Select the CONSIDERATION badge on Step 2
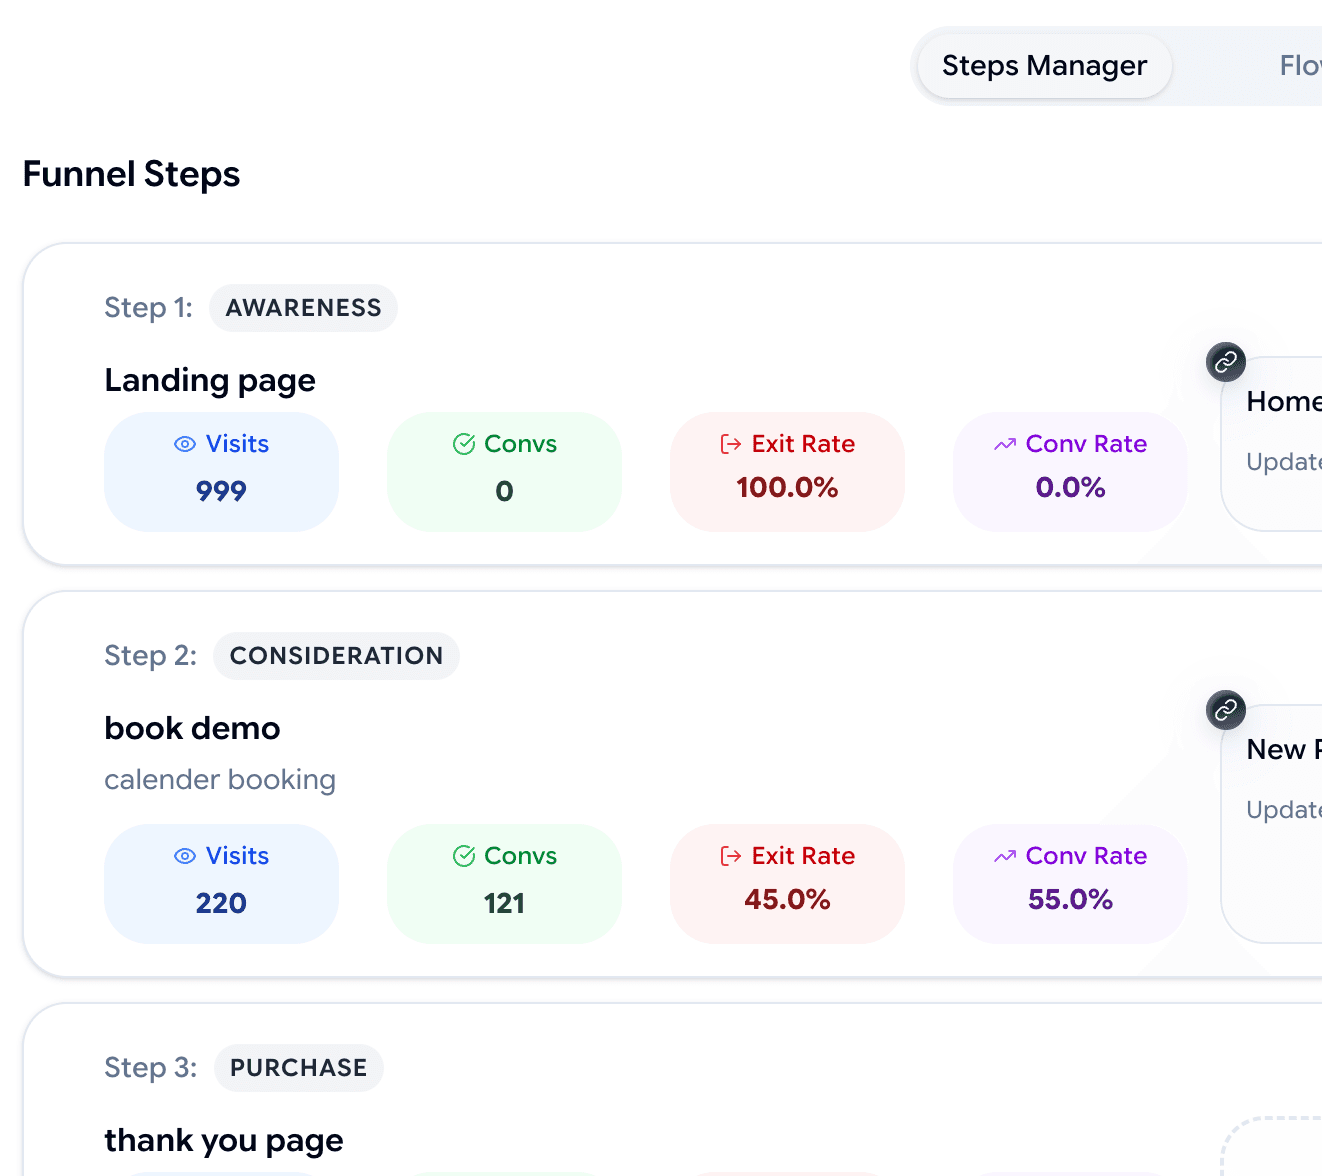 (336, 656)
